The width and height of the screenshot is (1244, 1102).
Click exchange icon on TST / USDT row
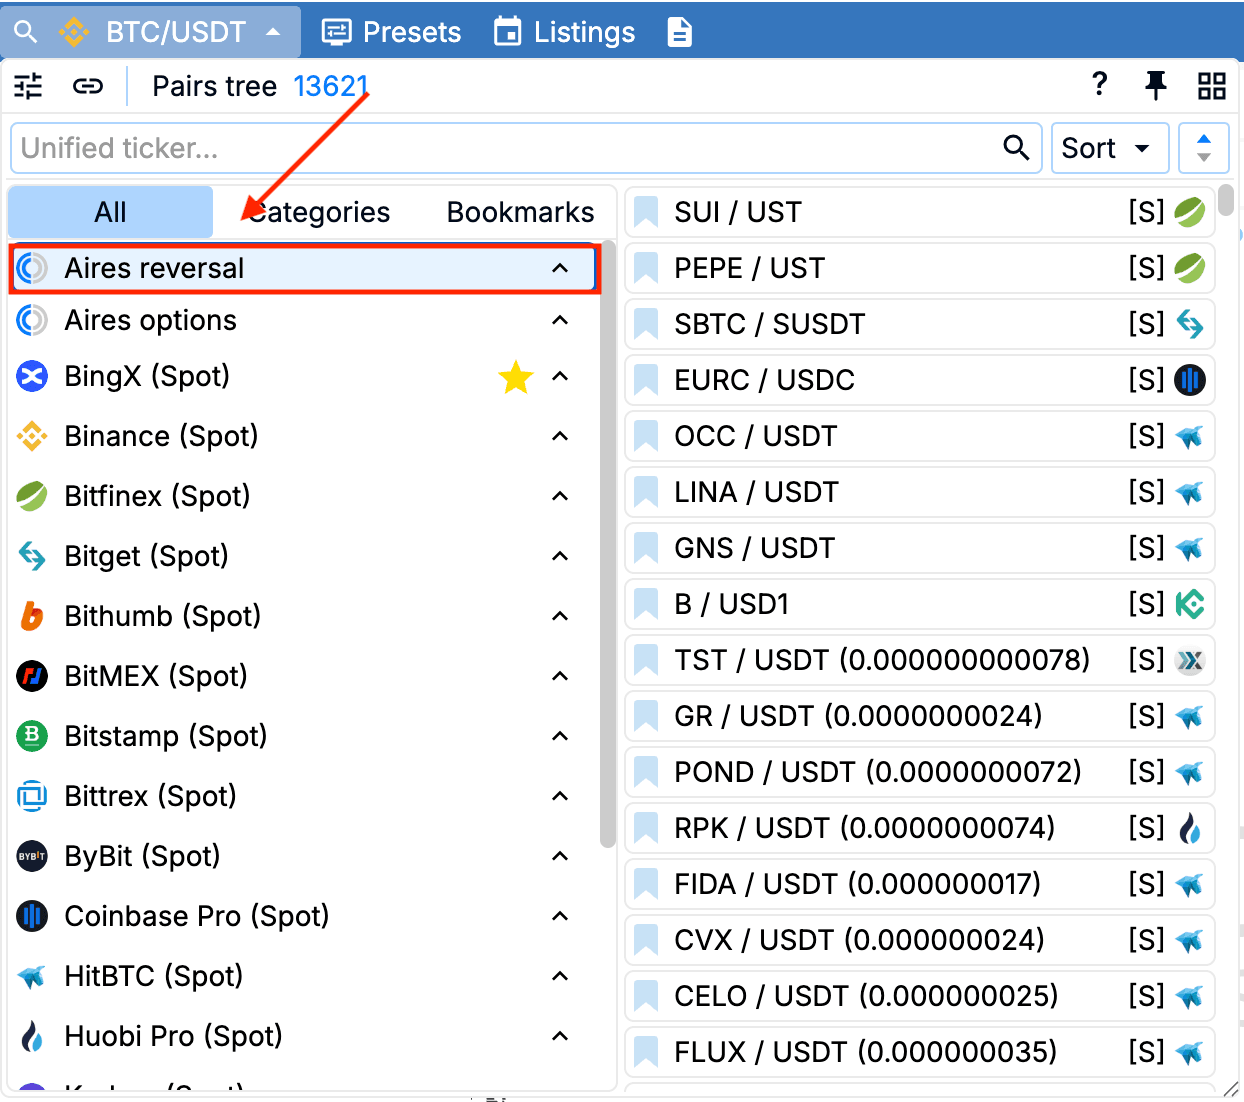click(x=1190, y=660)
